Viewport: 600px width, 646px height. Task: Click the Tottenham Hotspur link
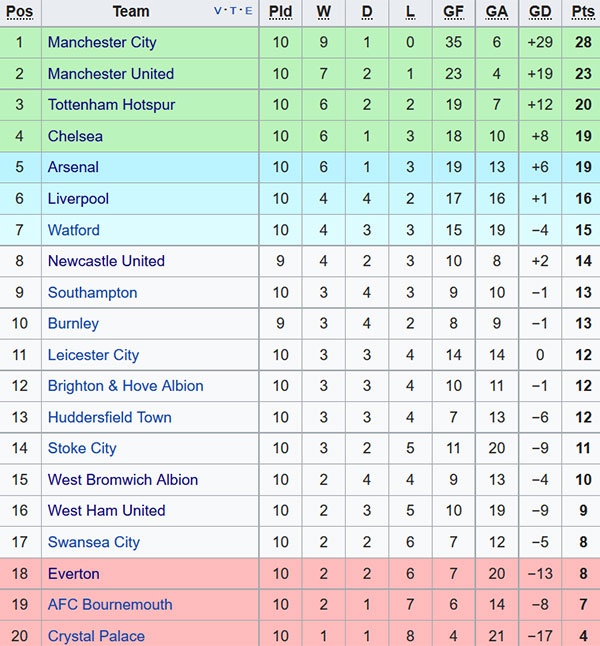(111, 105)
